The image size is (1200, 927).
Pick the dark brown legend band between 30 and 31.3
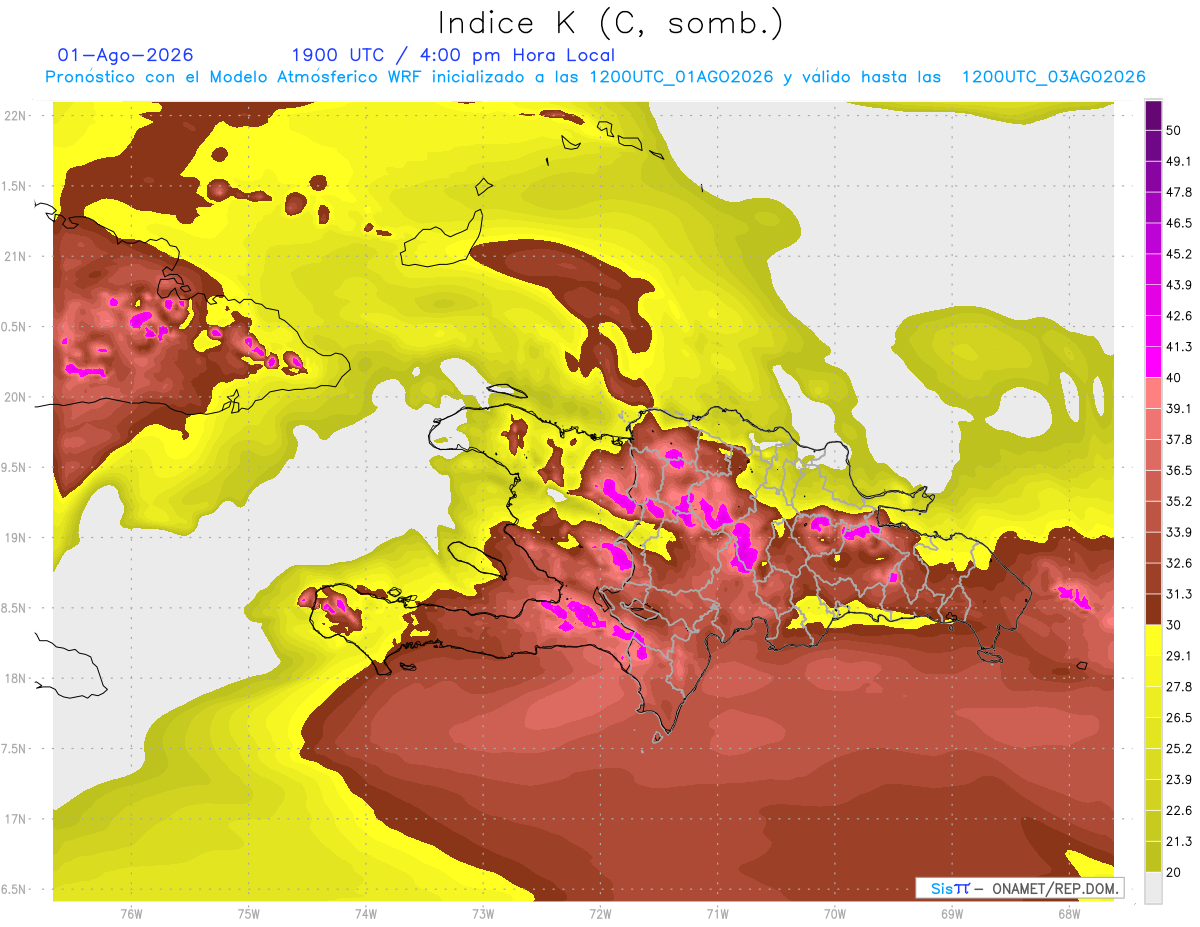pyautogui.click(x=1153, y=609)
